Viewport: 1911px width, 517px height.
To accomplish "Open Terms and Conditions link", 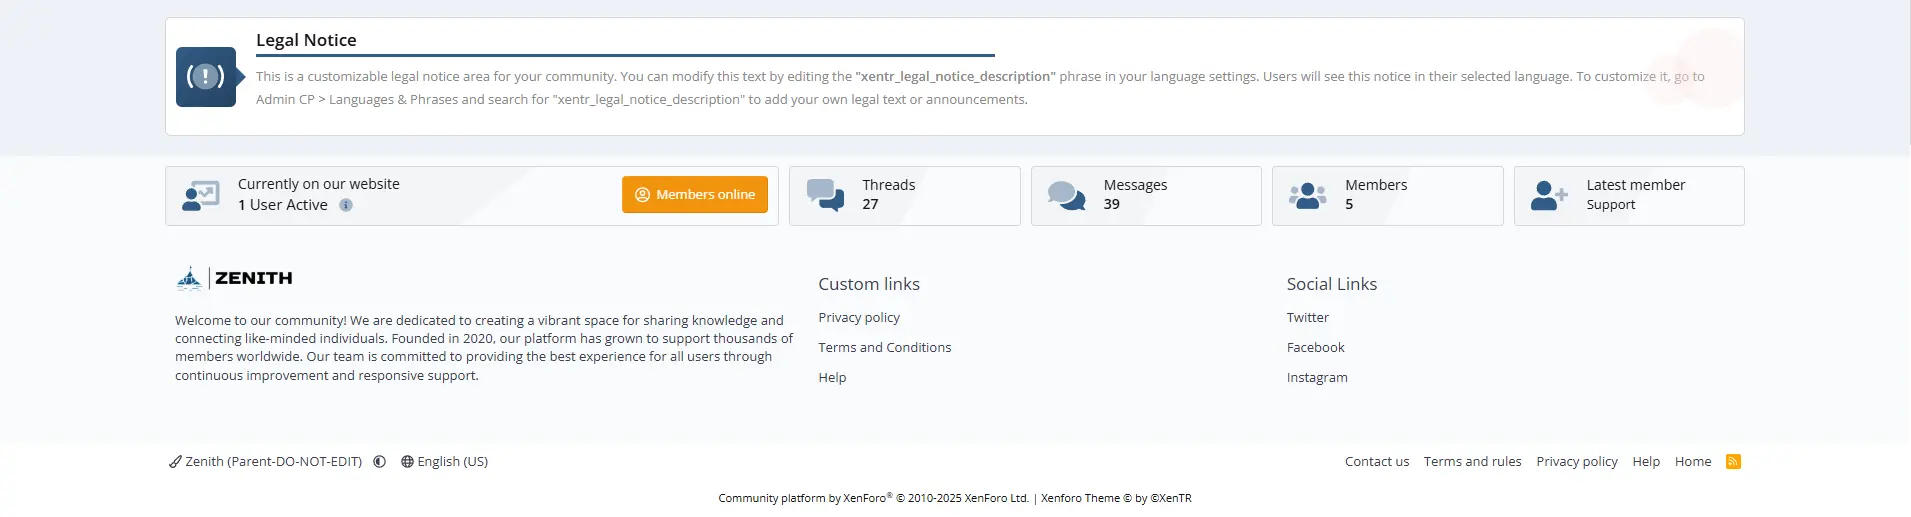I will tap(885, 347).
